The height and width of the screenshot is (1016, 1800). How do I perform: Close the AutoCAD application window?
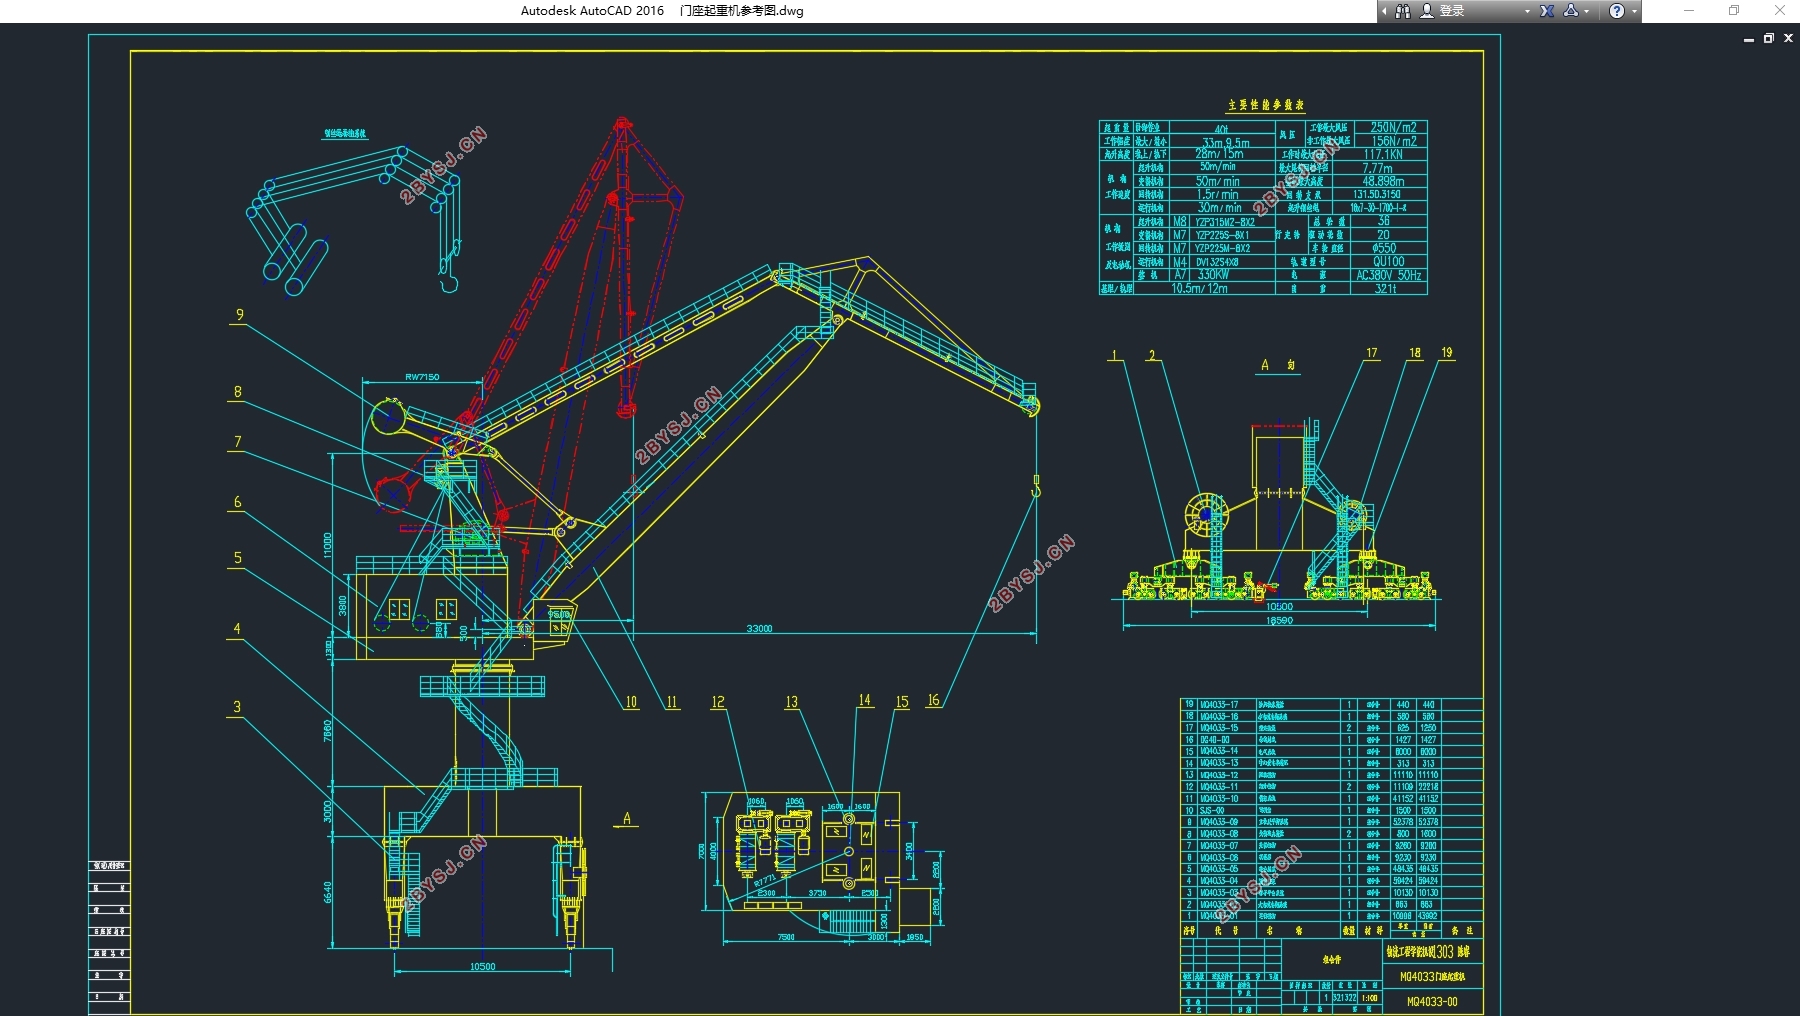pyautogui.click(x=1779, y=10)
